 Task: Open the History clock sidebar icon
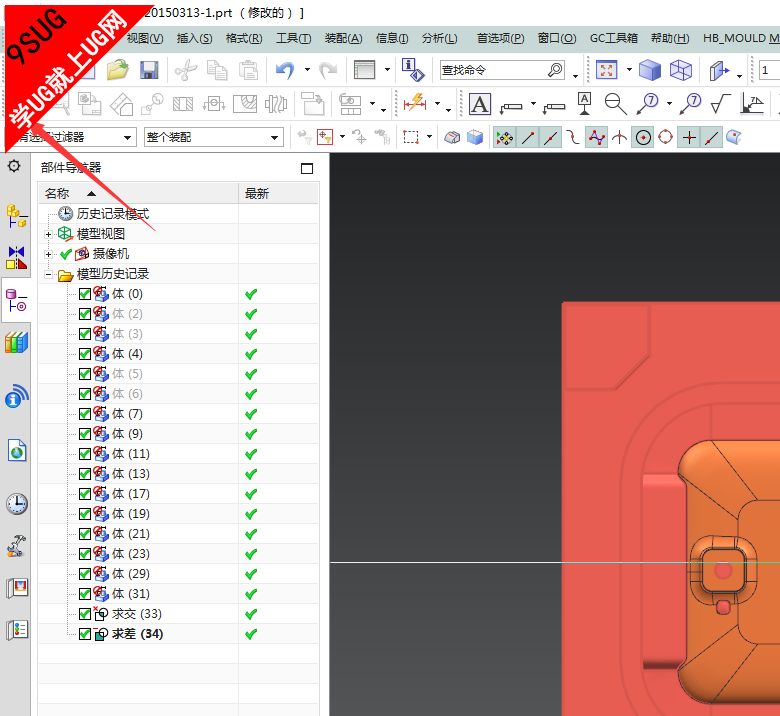16,504
